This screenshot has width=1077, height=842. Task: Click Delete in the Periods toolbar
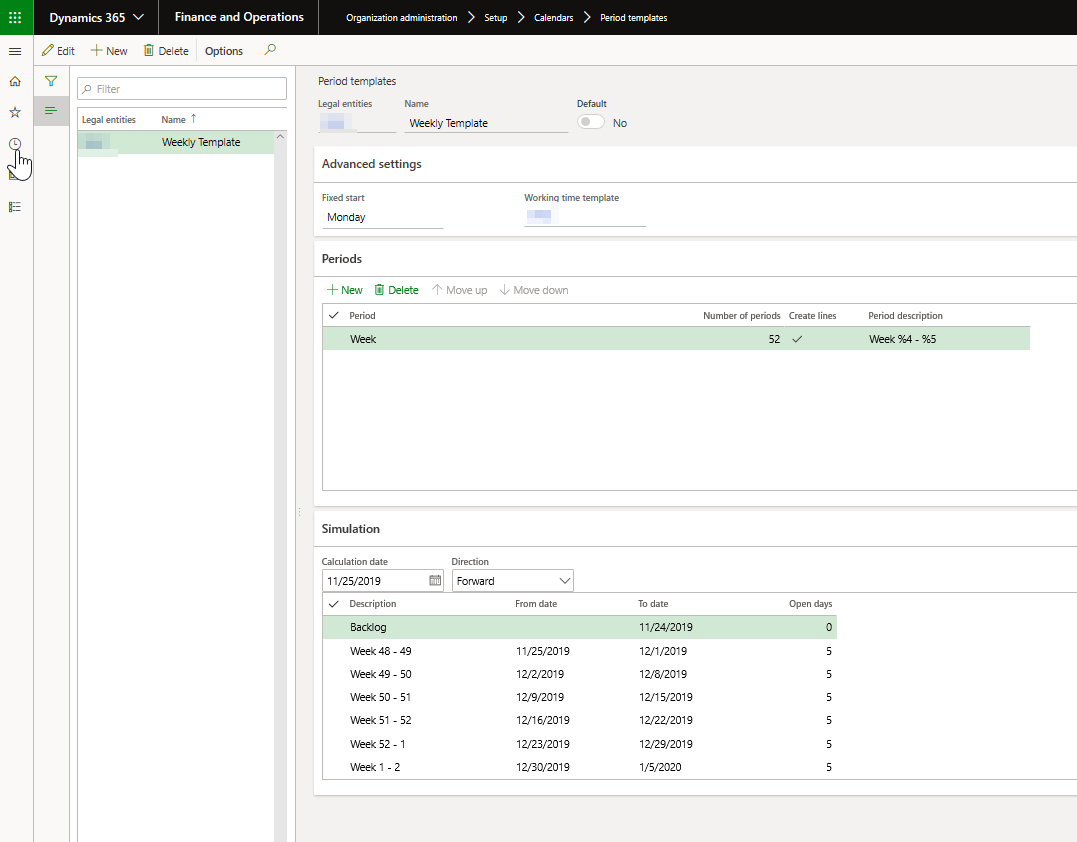click(x=396, y=289)
